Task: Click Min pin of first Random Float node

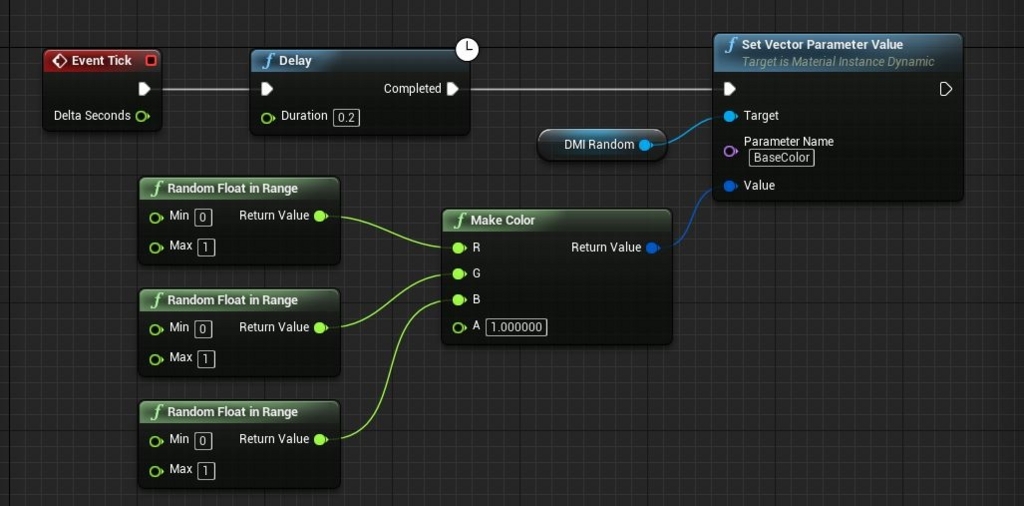Action: 156,218
